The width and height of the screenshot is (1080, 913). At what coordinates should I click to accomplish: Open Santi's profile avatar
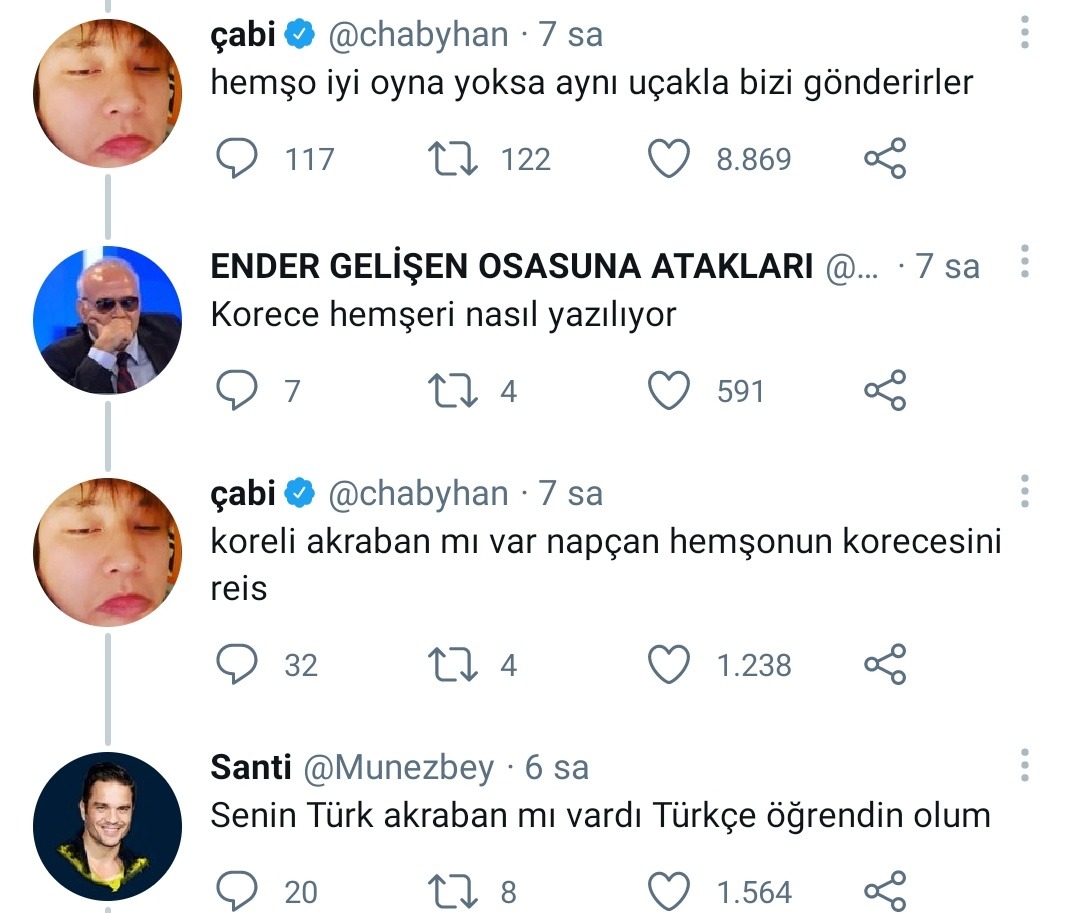click(x=107, y=826)
